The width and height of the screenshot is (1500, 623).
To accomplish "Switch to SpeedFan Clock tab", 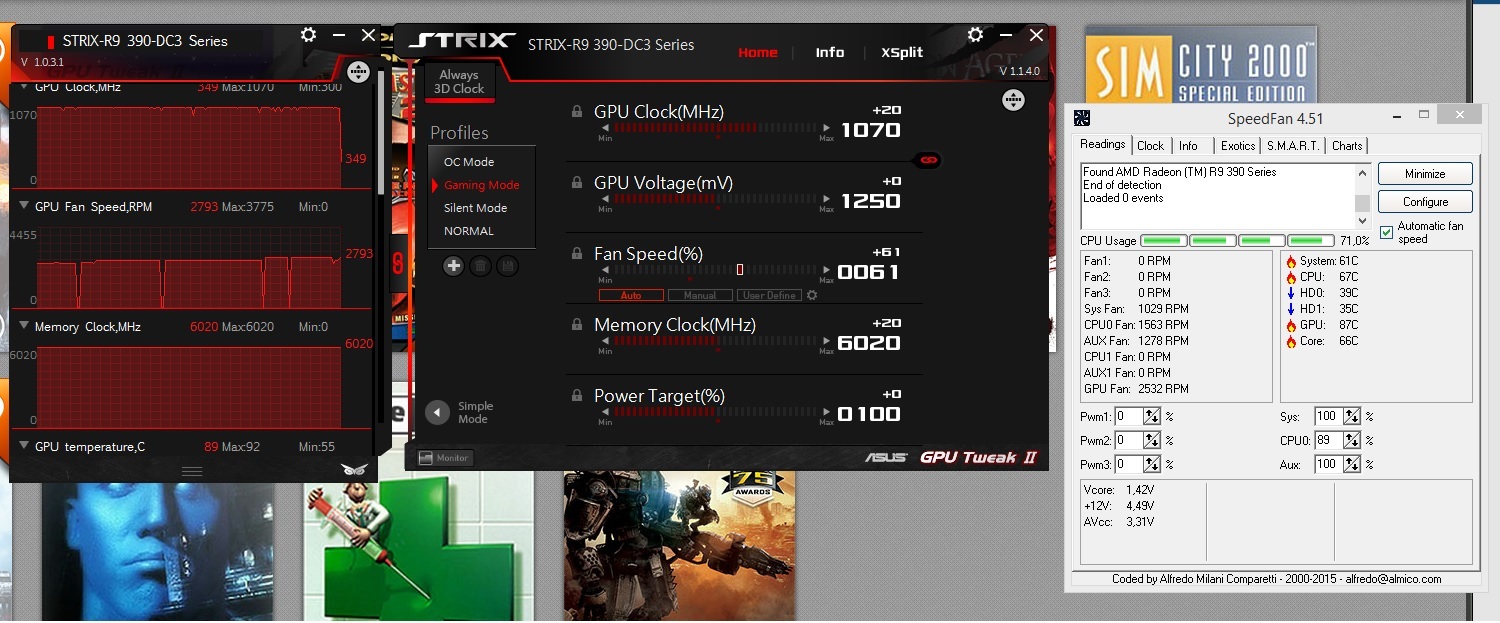I will (1151, 145).
